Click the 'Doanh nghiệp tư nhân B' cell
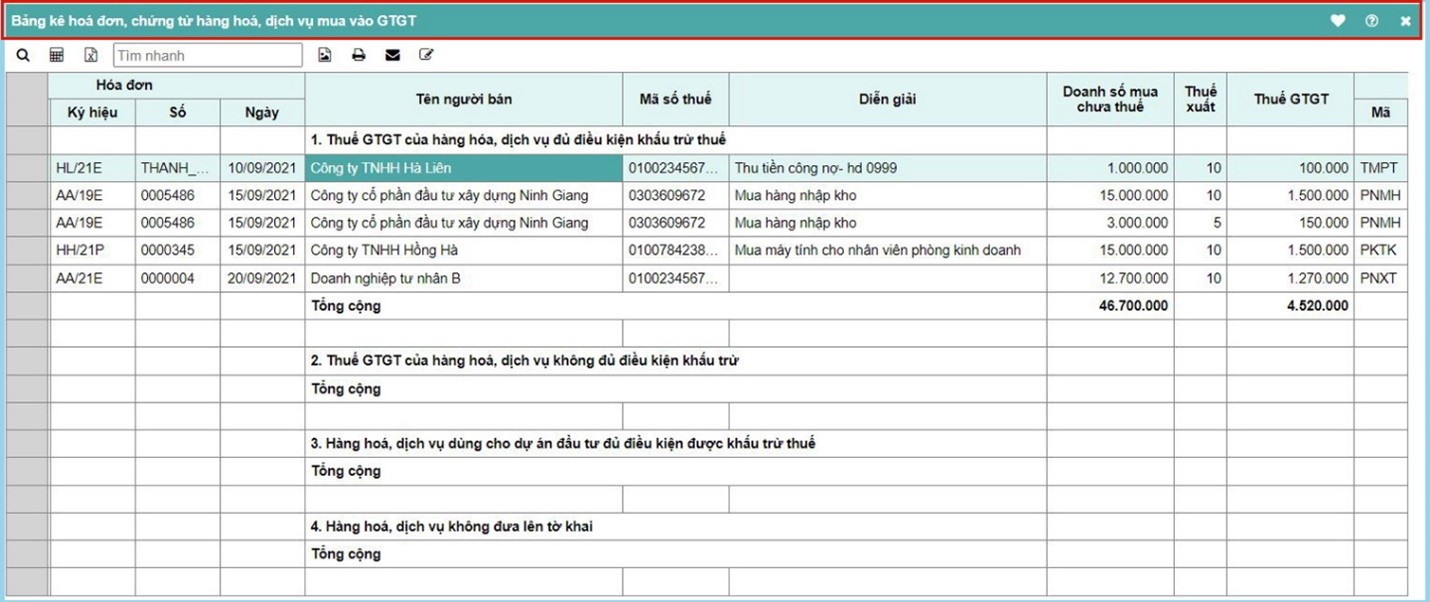The height and width of the screenshot is (602, 1430). [x=463, y=278]
